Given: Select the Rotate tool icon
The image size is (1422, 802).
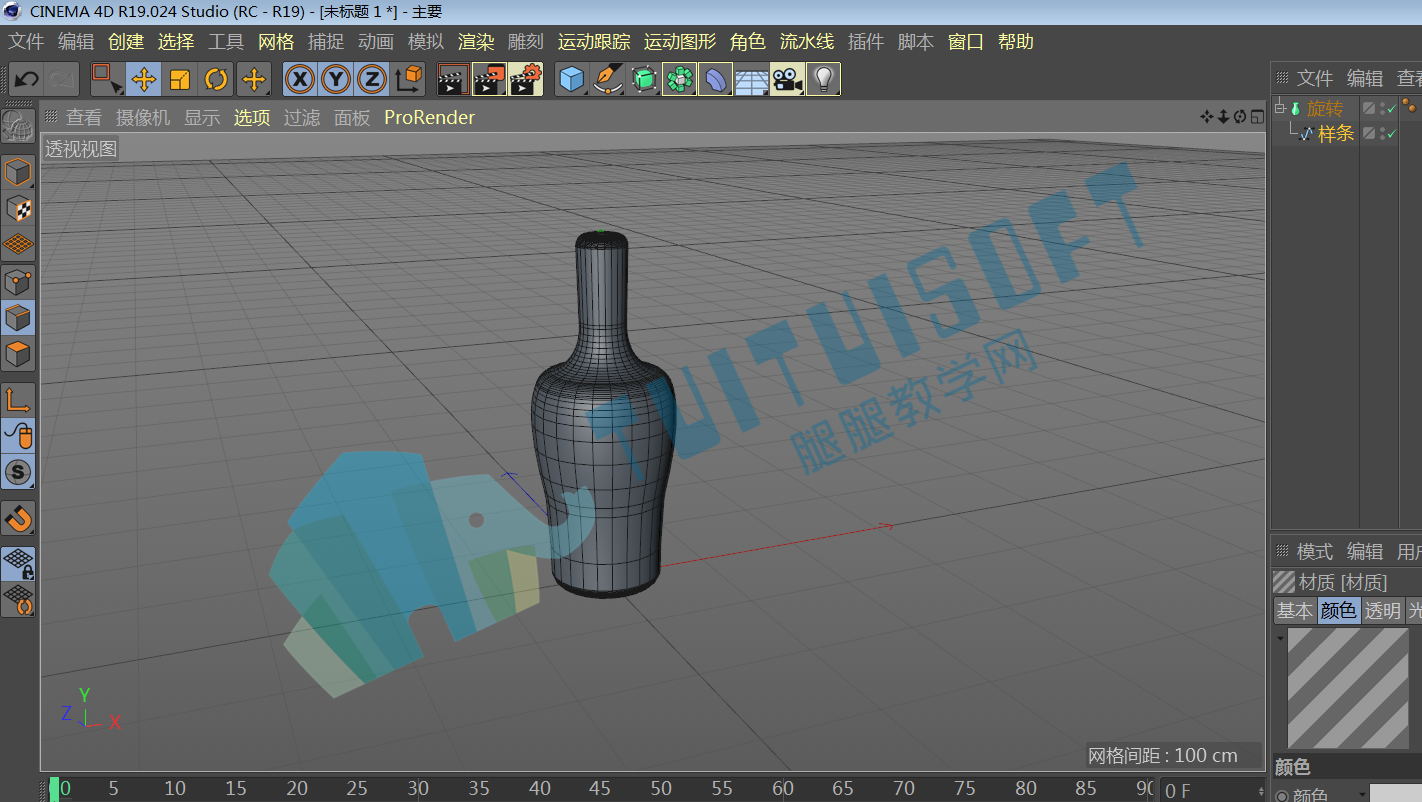Looking at the screenshot, I should point(216,79).
